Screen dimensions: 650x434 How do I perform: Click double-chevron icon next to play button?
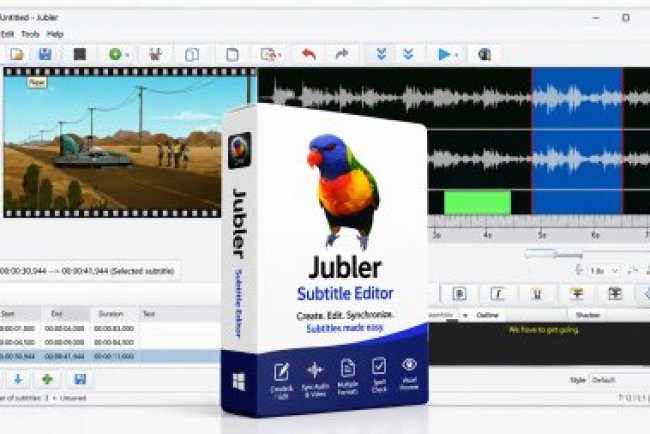pyautogui.click(x=408, y=54)
